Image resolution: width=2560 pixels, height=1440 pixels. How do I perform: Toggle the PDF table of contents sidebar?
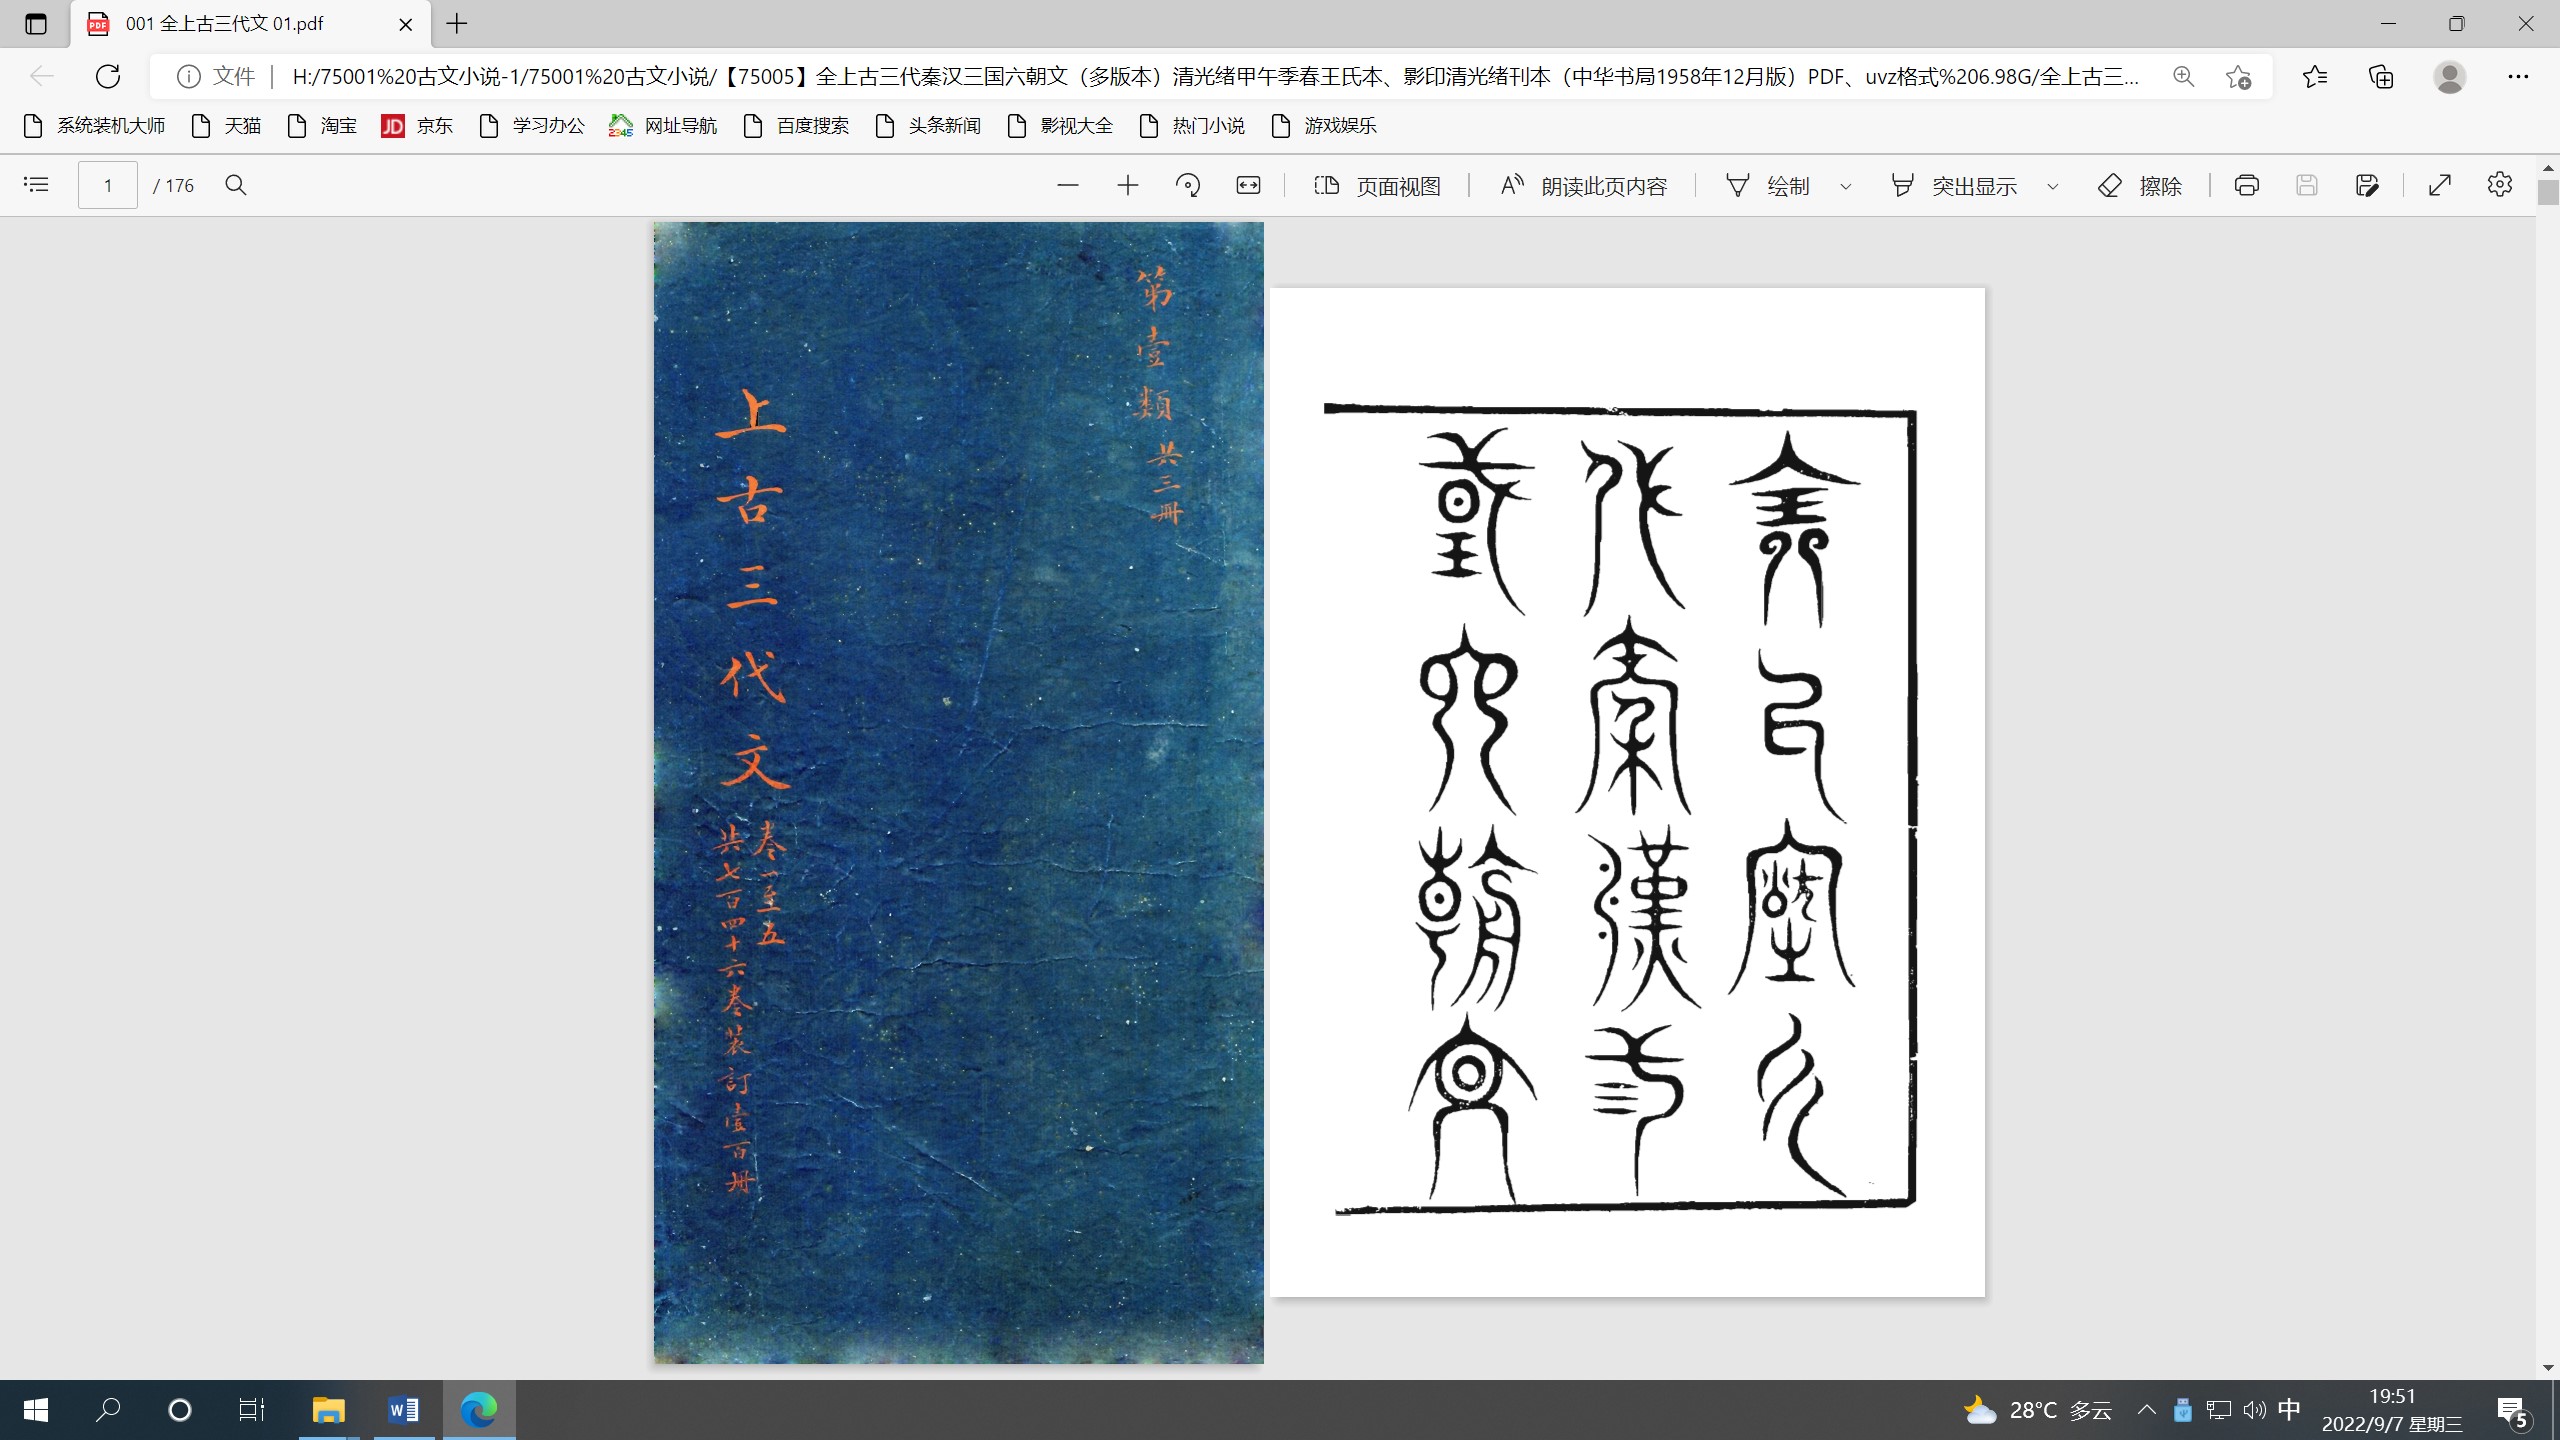[x=36, y=185]
